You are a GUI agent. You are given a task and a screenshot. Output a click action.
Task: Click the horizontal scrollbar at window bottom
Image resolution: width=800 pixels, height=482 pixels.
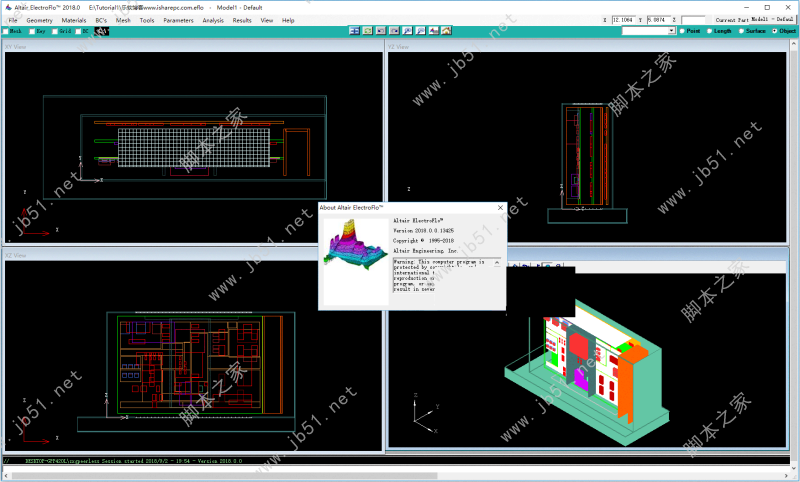coord(224,476)
